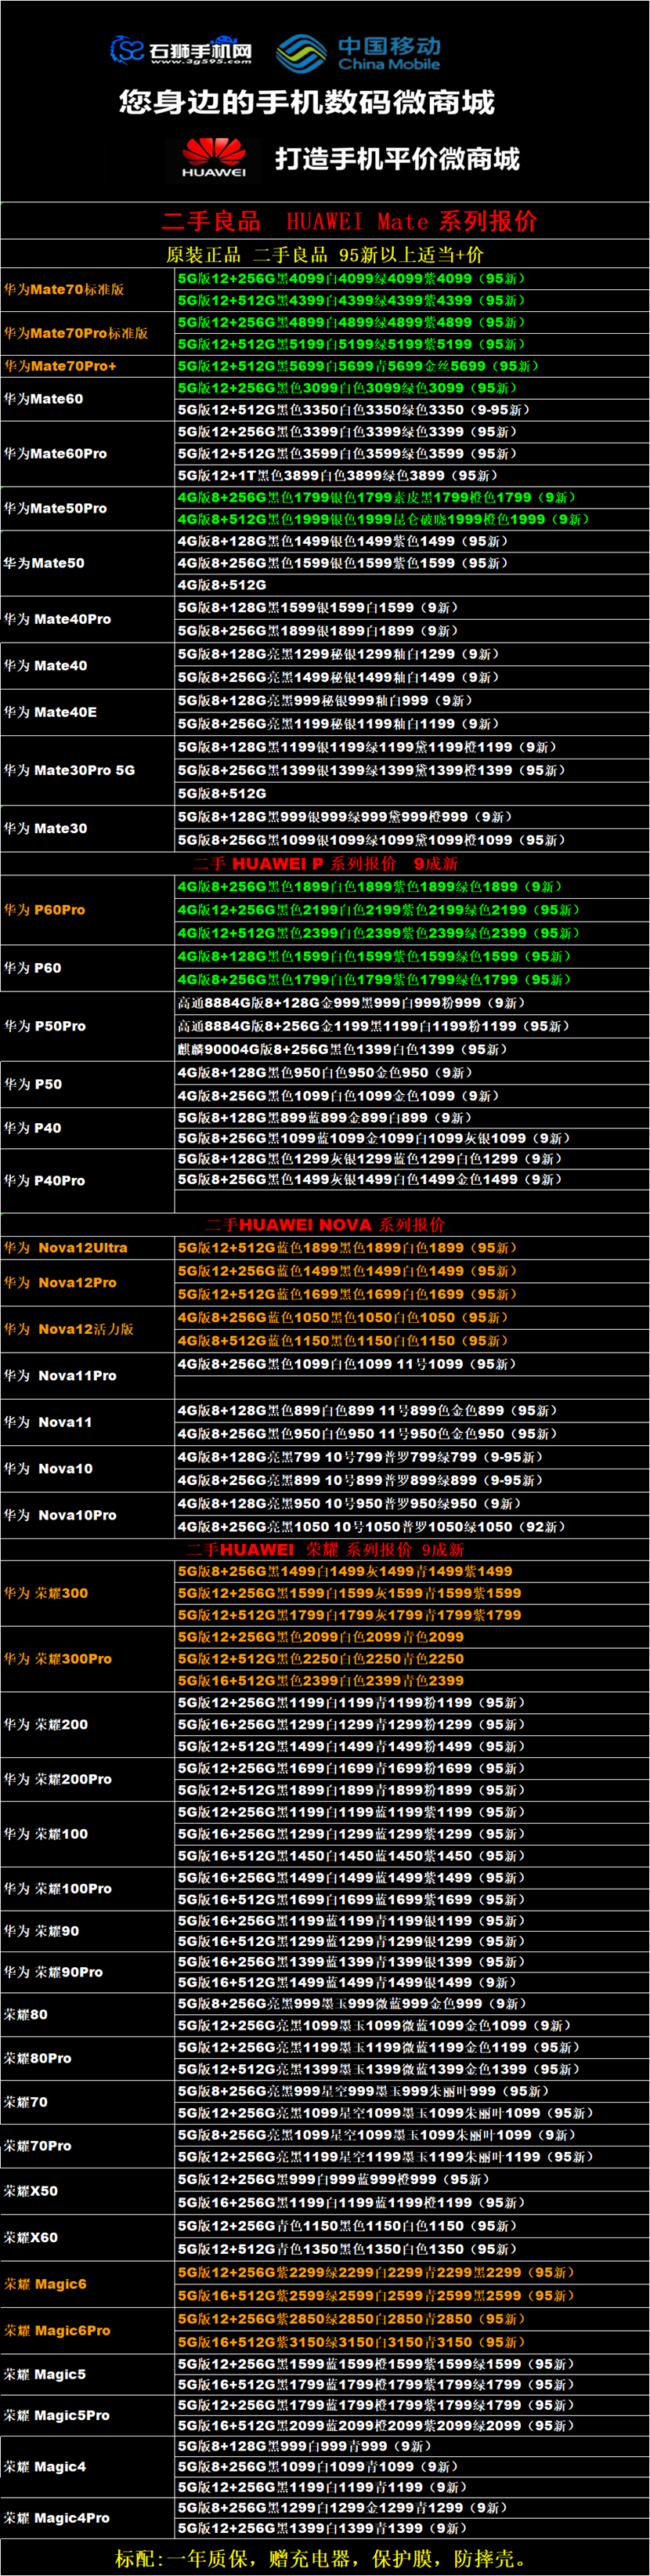Click the 二手HUAWEI NOVA 系列报价 section header
The image size is (650, 2576).
[x=325, y=1224]
